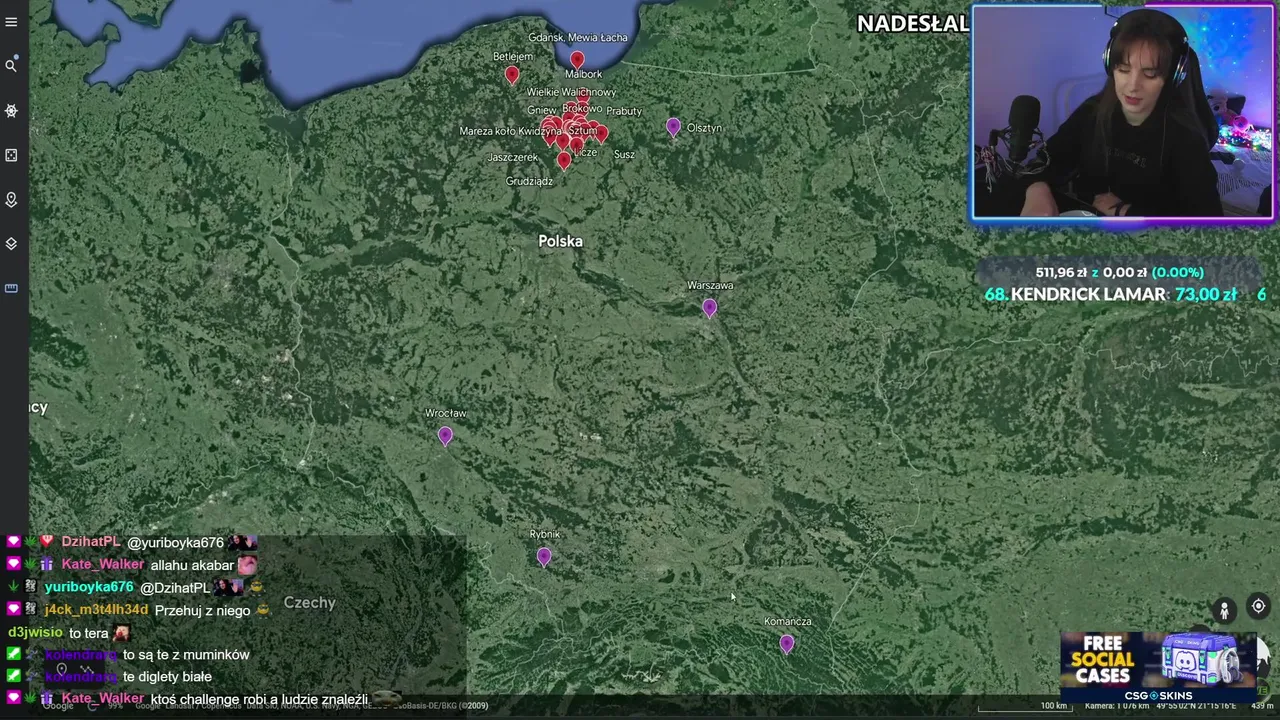The height and width of the screenshot is (720, 1280).
Task: Click the streamer webcam overlay
Action: (1123, 112)
